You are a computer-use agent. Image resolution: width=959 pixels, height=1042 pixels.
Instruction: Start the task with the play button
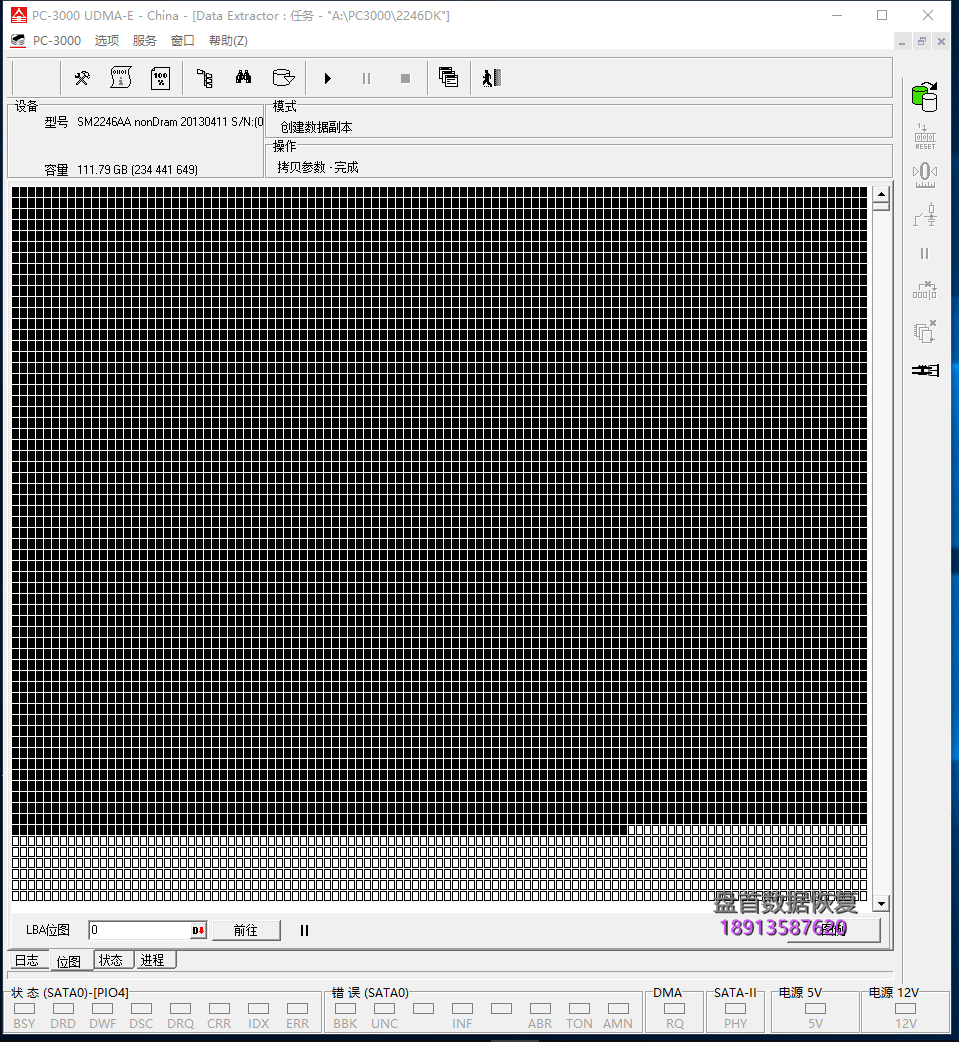point(328,78)
